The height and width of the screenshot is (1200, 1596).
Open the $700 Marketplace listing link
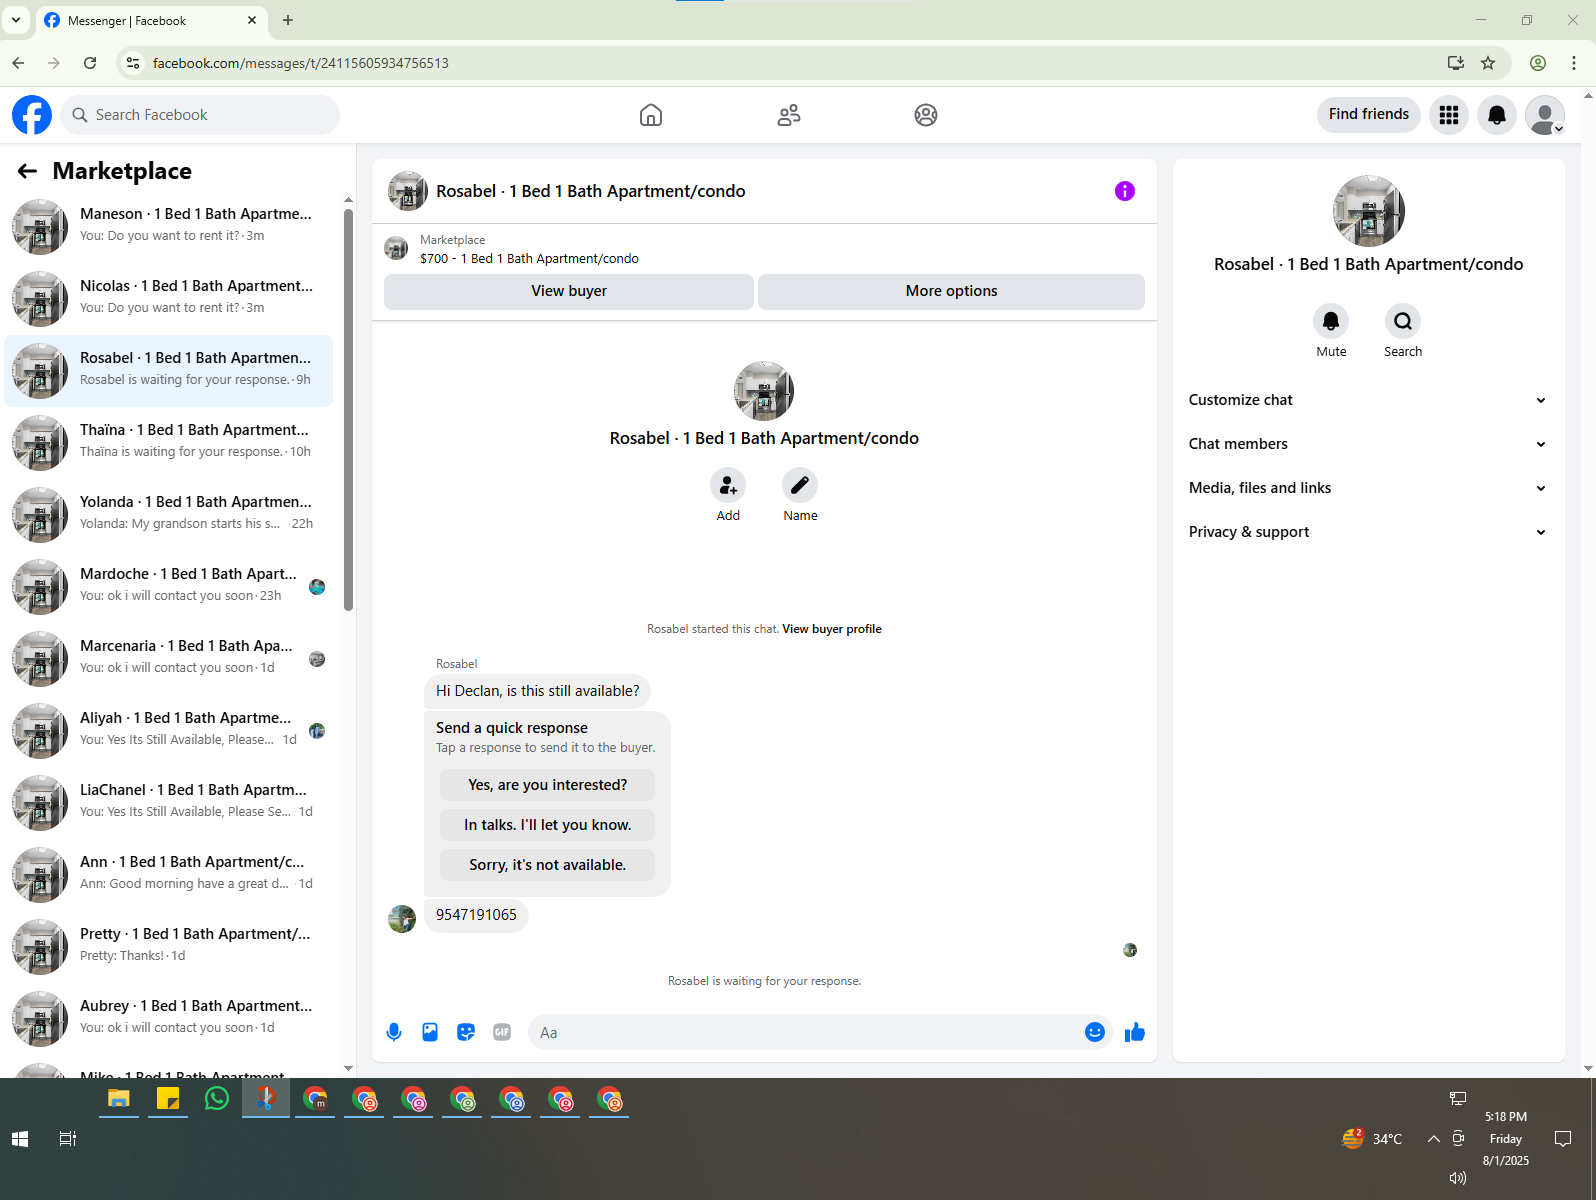tap(529, 258)
